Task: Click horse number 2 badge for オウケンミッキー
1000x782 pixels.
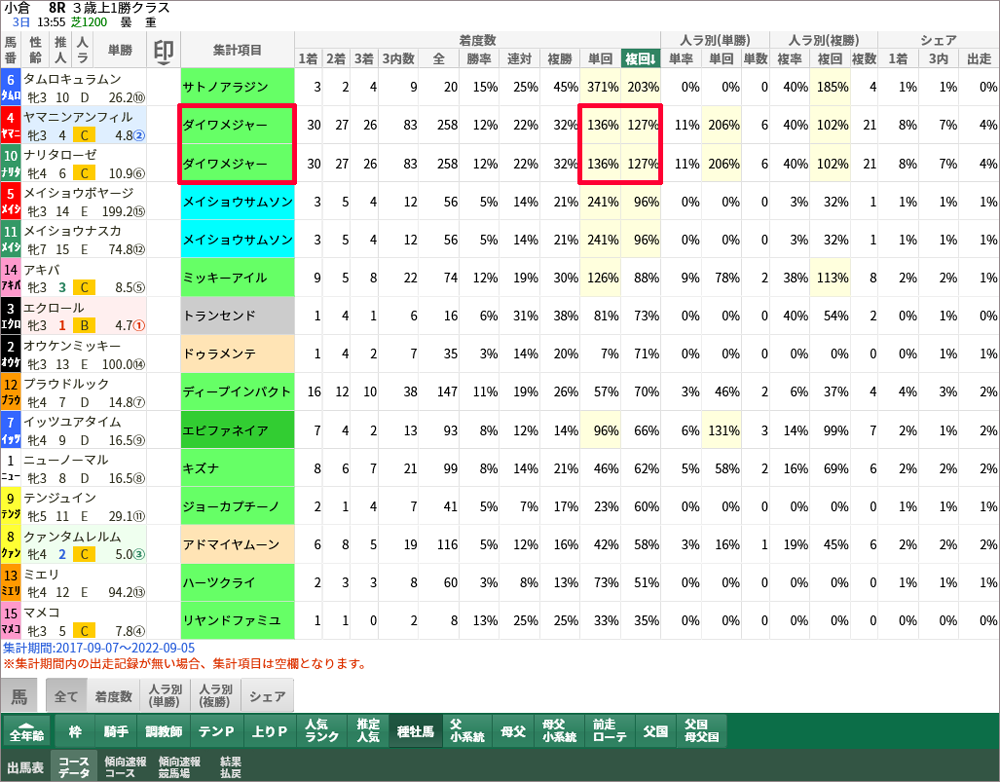Action: (11, 353)
